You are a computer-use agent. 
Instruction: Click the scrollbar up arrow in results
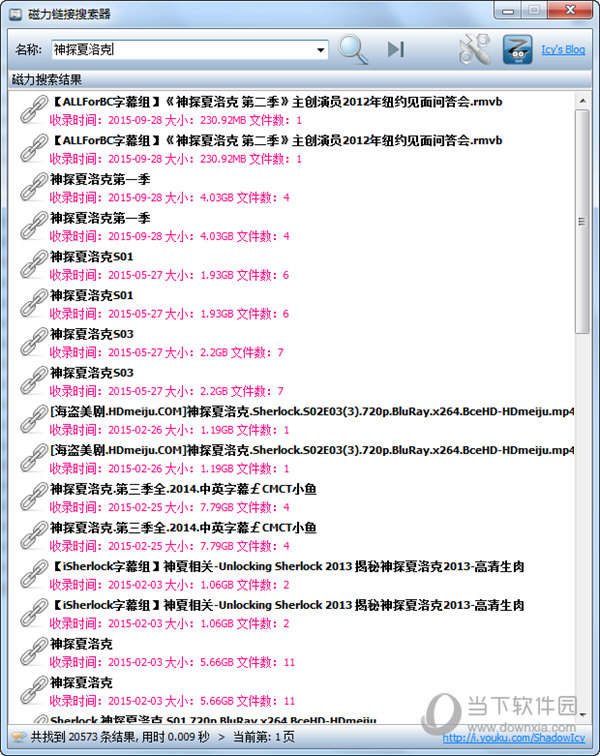pos(582,101)
